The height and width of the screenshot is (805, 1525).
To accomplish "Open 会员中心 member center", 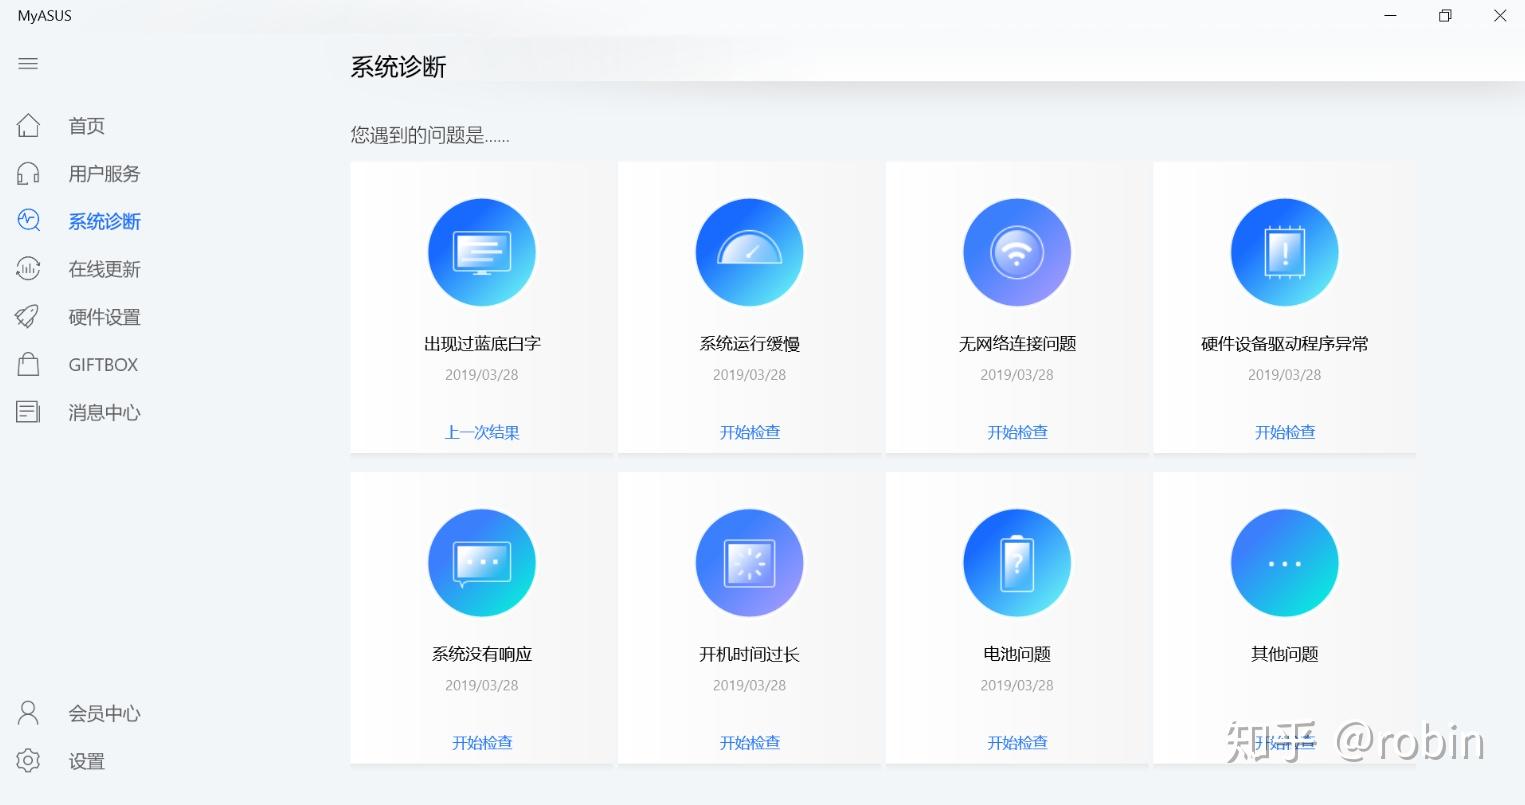I will tap(104, 713).
